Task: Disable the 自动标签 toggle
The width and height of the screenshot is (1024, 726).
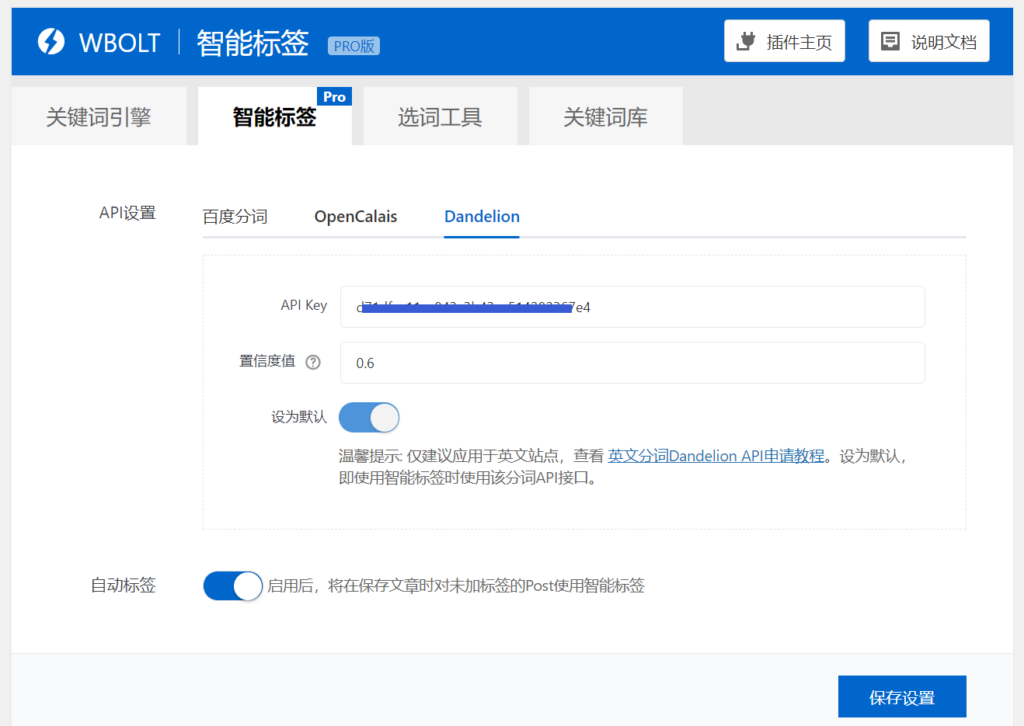Action: [x=232, y=586]
